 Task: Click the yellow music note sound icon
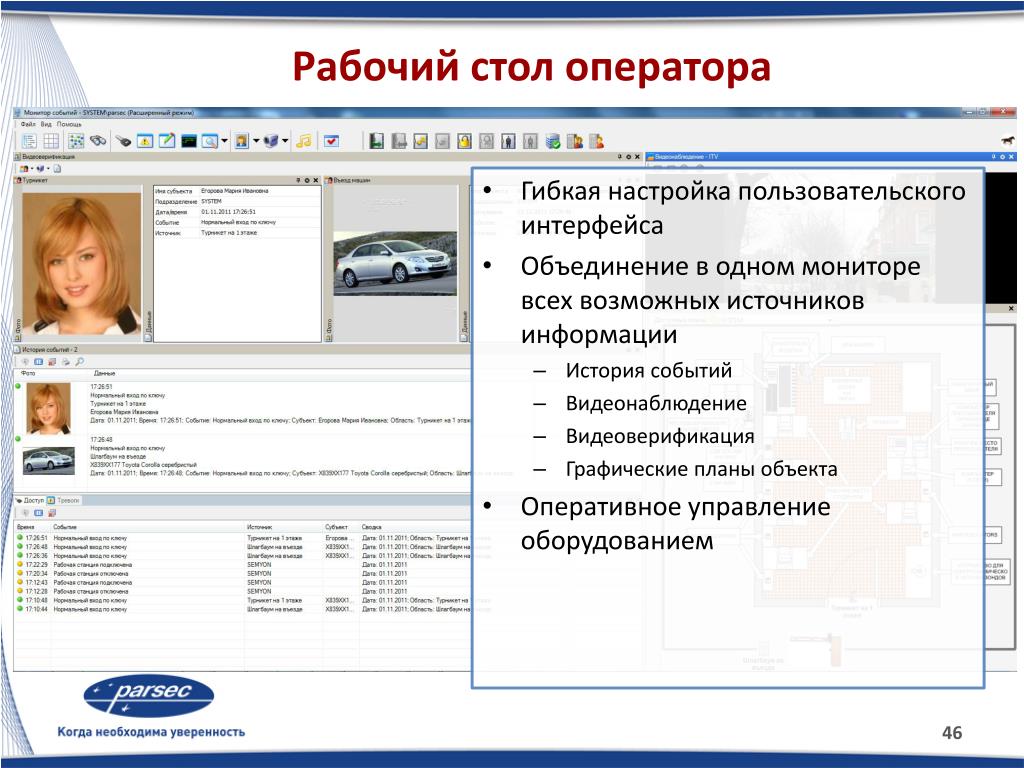[x=304, y=140]
